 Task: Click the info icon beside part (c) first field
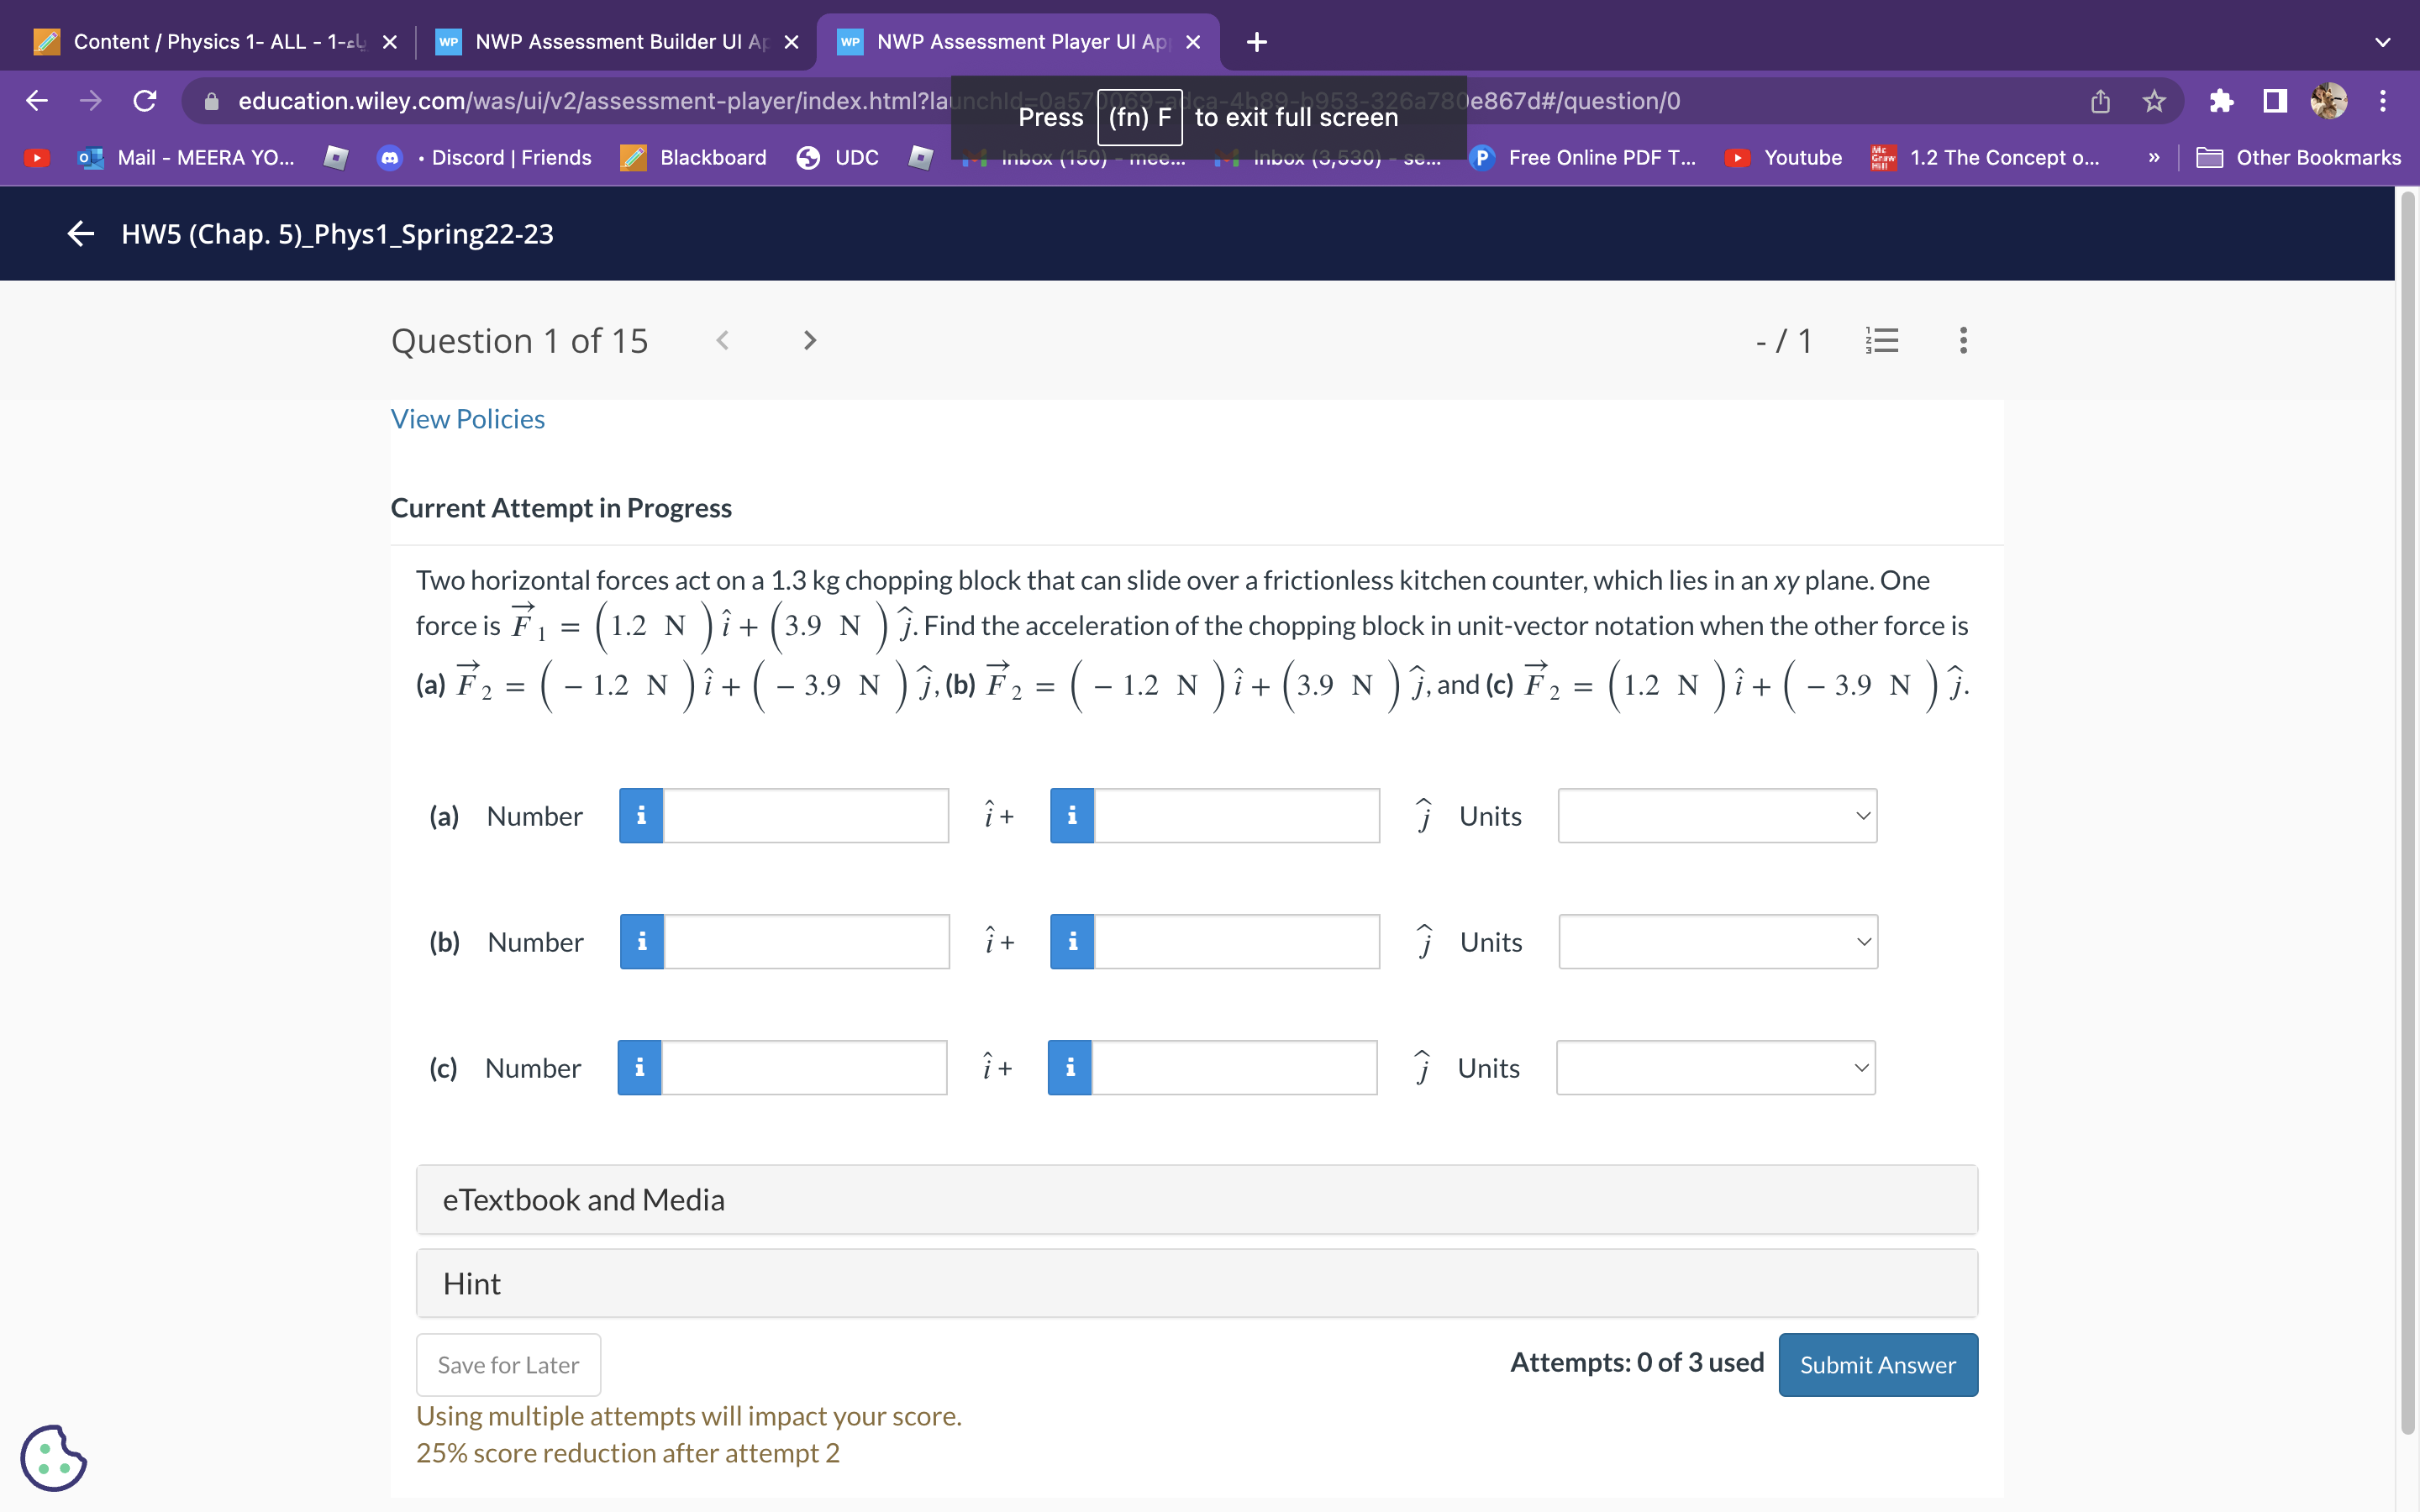tap(640, 1067)
